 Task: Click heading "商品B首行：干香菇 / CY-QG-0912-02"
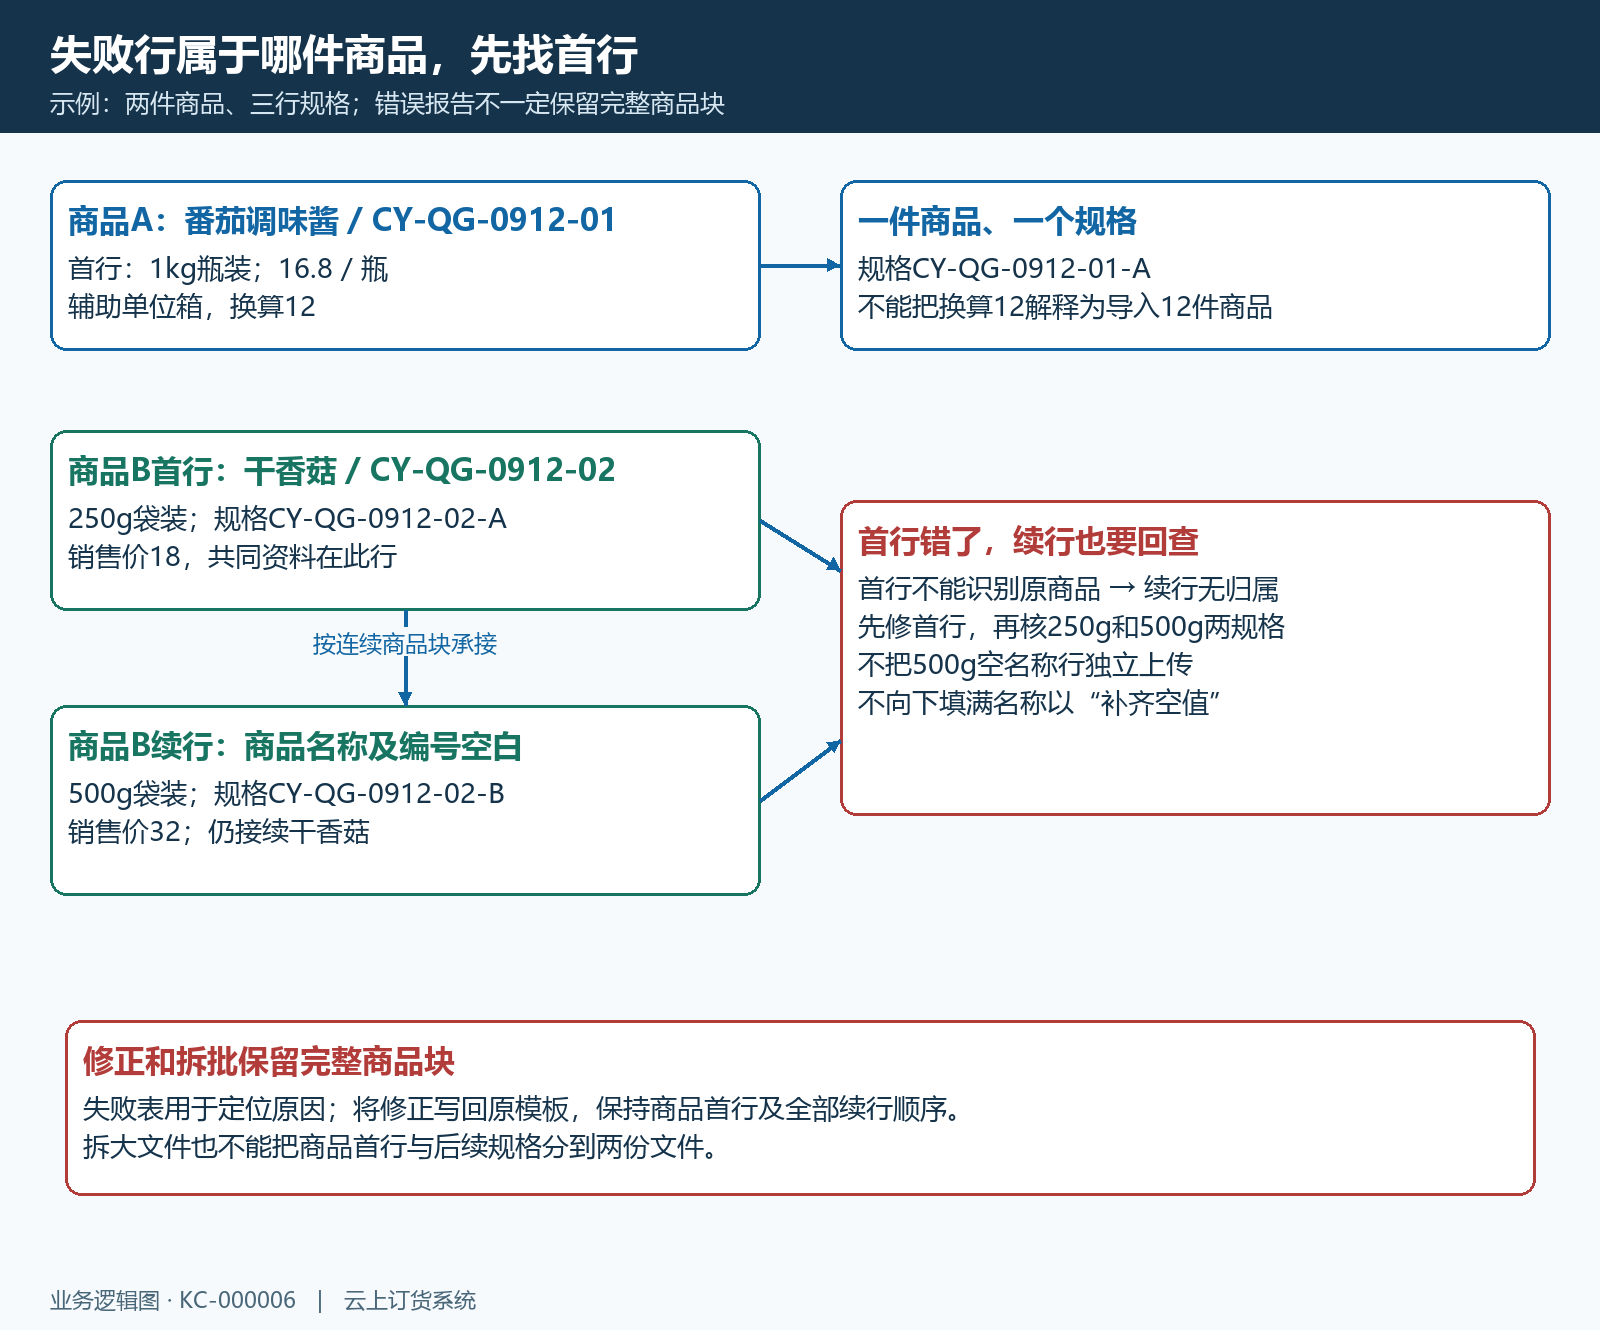(342, 470)
